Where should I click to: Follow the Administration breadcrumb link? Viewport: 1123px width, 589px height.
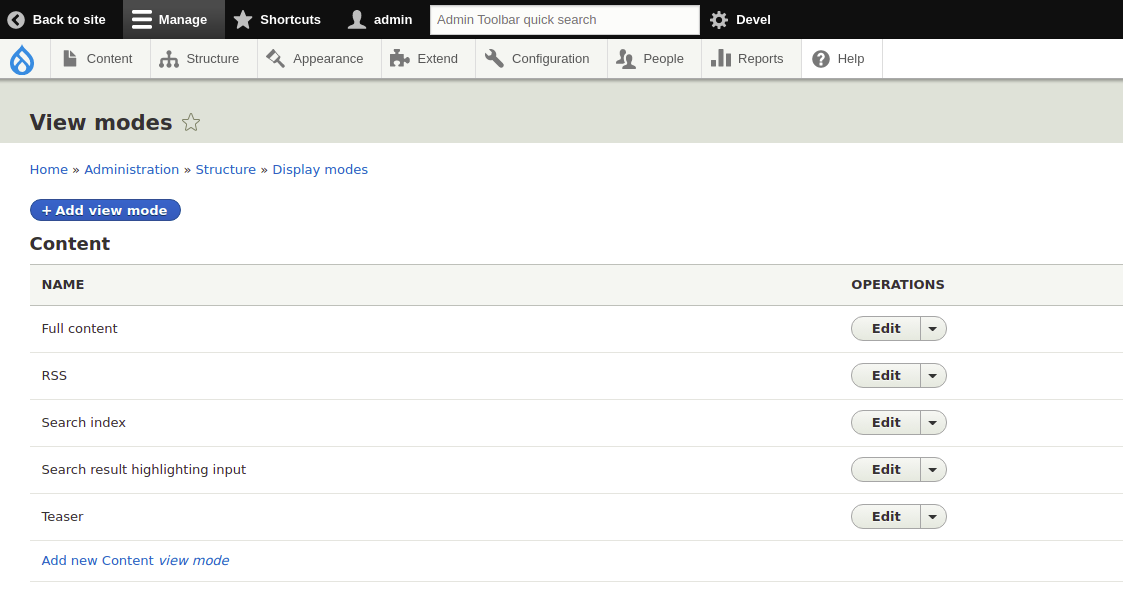pyautogui.click(x=132, y=170)
